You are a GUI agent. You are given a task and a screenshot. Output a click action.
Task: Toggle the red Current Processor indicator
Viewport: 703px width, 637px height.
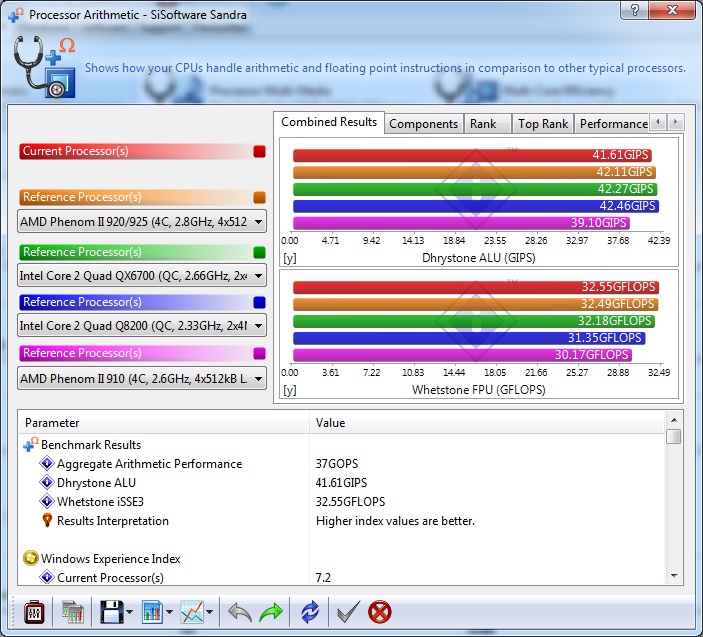click(259, 152)
